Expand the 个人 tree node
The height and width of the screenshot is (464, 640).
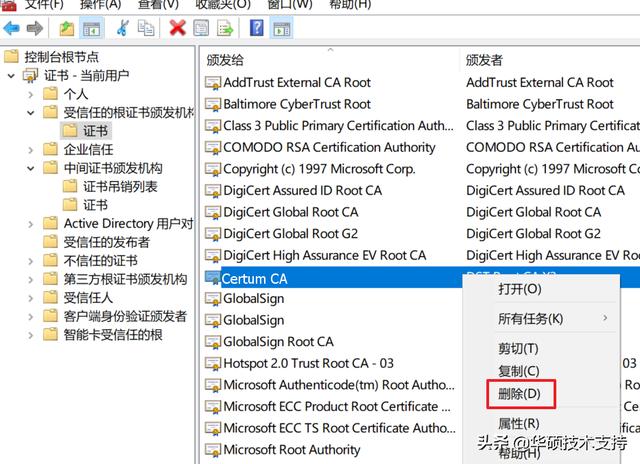[x=31, y=95]
